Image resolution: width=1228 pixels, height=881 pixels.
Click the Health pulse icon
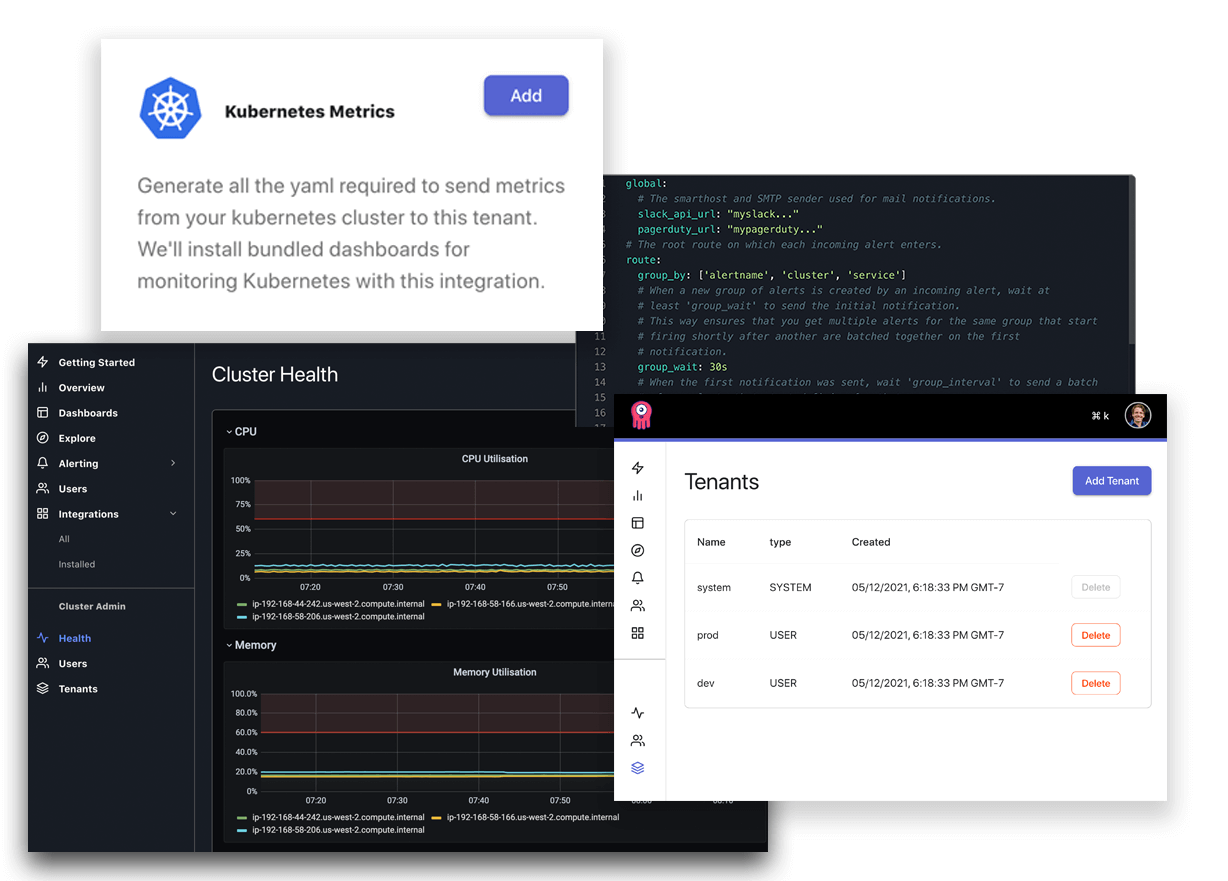click(42, 638)
